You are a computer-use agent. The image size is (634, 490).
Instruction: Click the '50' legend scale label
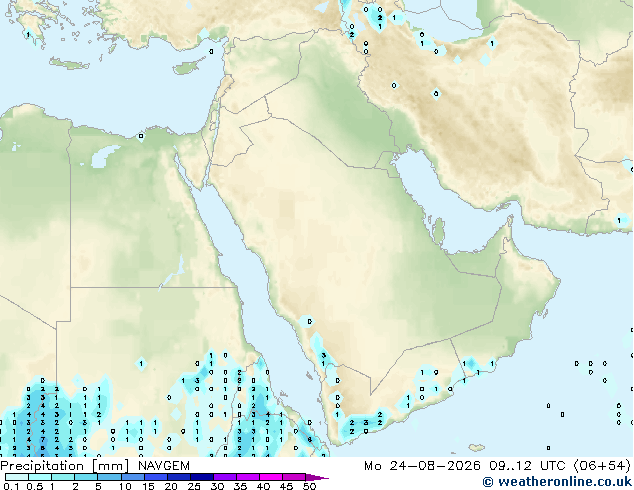[309, 486]
